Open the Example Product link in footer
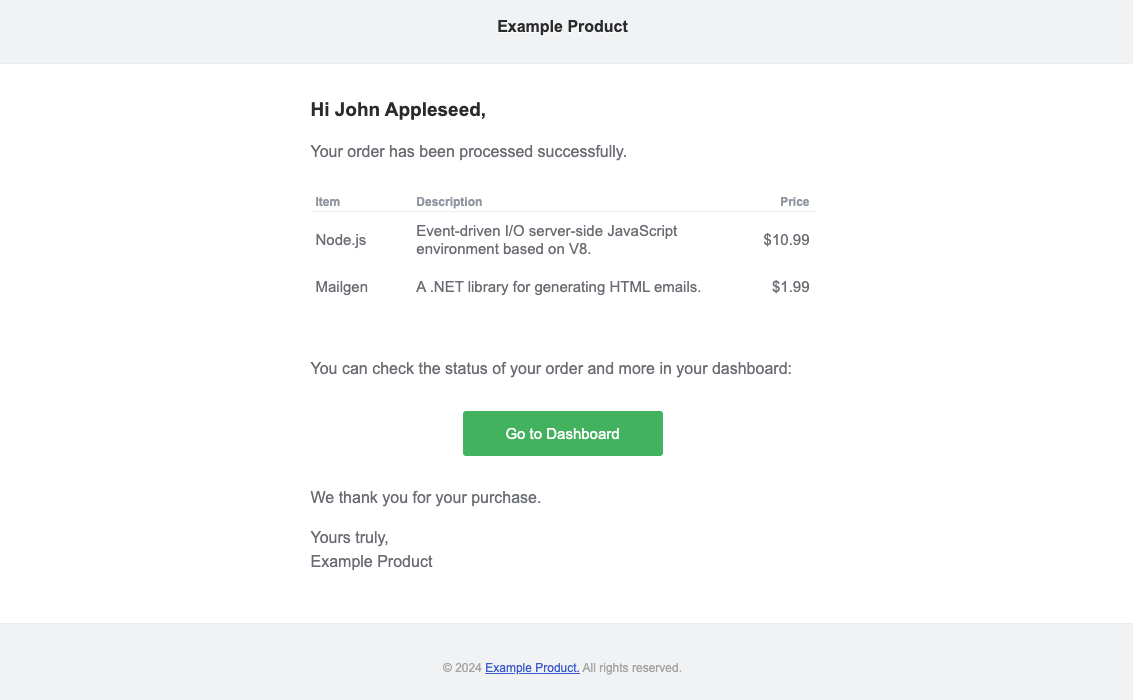Image resolution: width=1133 pixels, height=700 pixels. click(x=532, y=668)
